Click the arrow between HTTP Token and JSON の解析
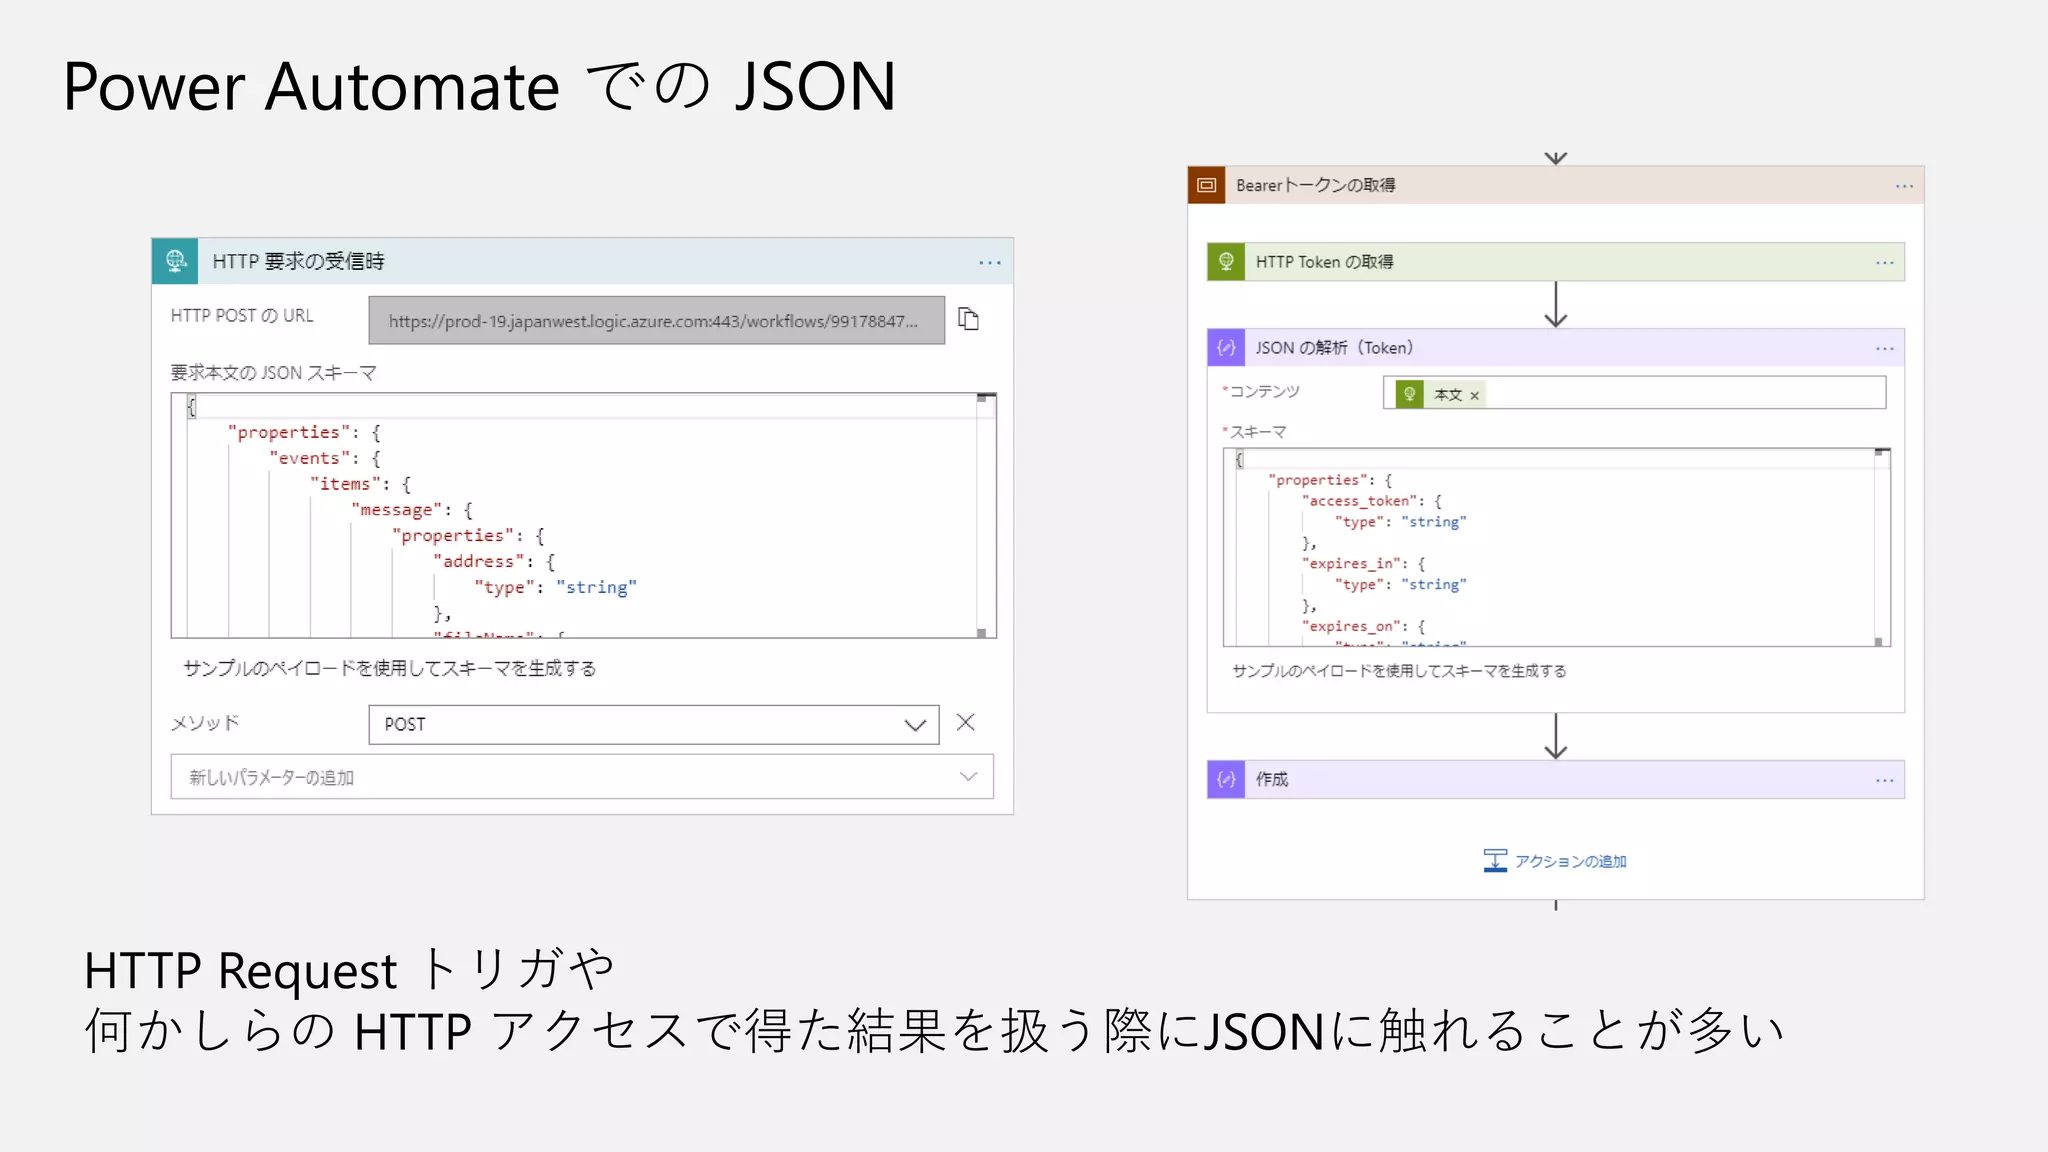This screenshot has width=2048, height=1152. [1556, 304]
